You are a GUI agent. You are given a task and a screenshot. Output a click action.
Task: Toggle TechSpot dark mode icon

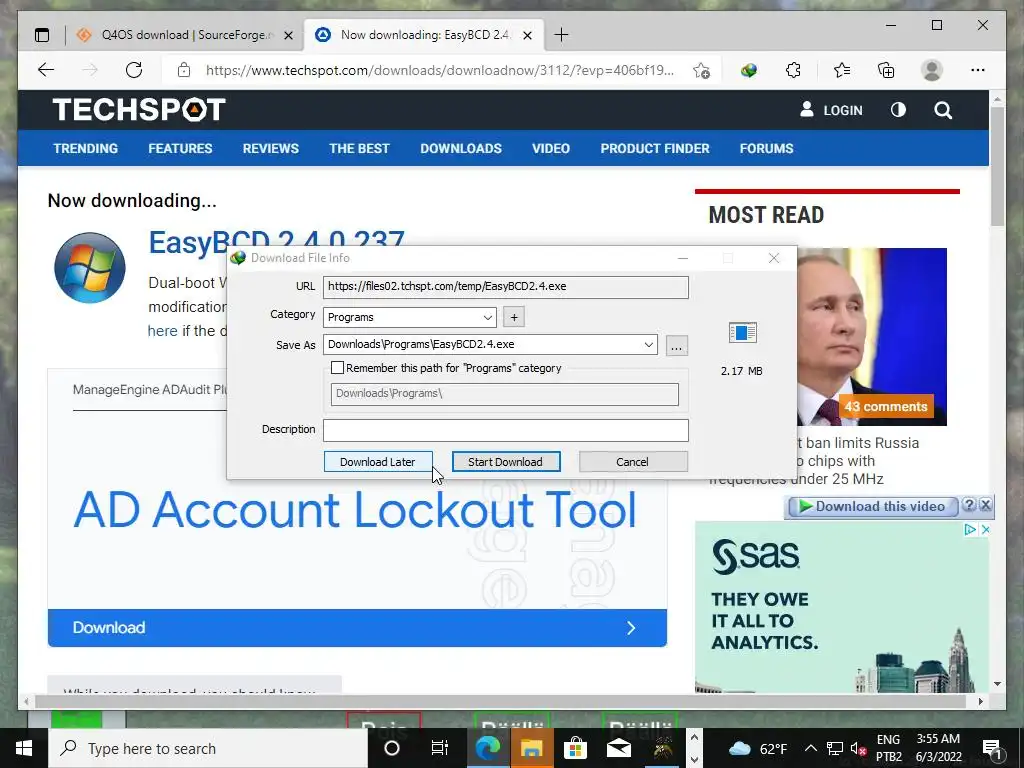[899, 110]
